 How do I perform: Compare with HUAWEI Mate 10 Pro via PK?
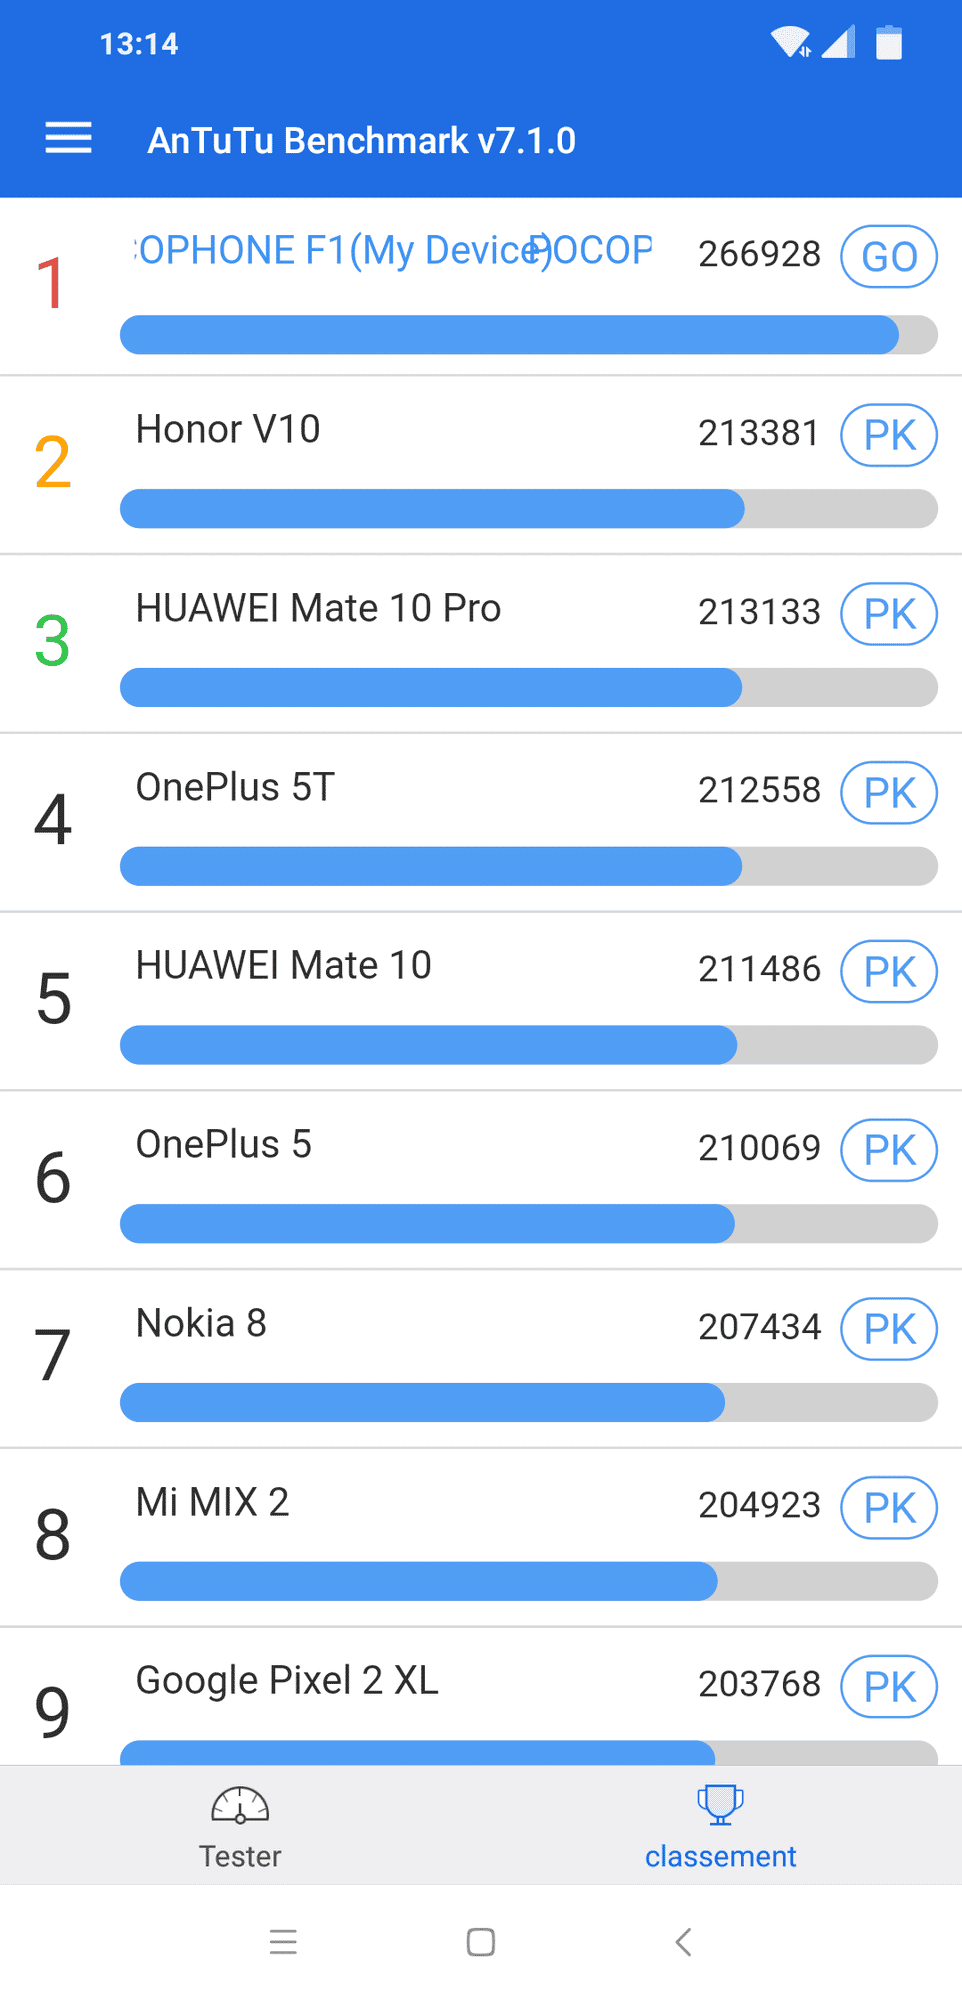coord(889,614)
